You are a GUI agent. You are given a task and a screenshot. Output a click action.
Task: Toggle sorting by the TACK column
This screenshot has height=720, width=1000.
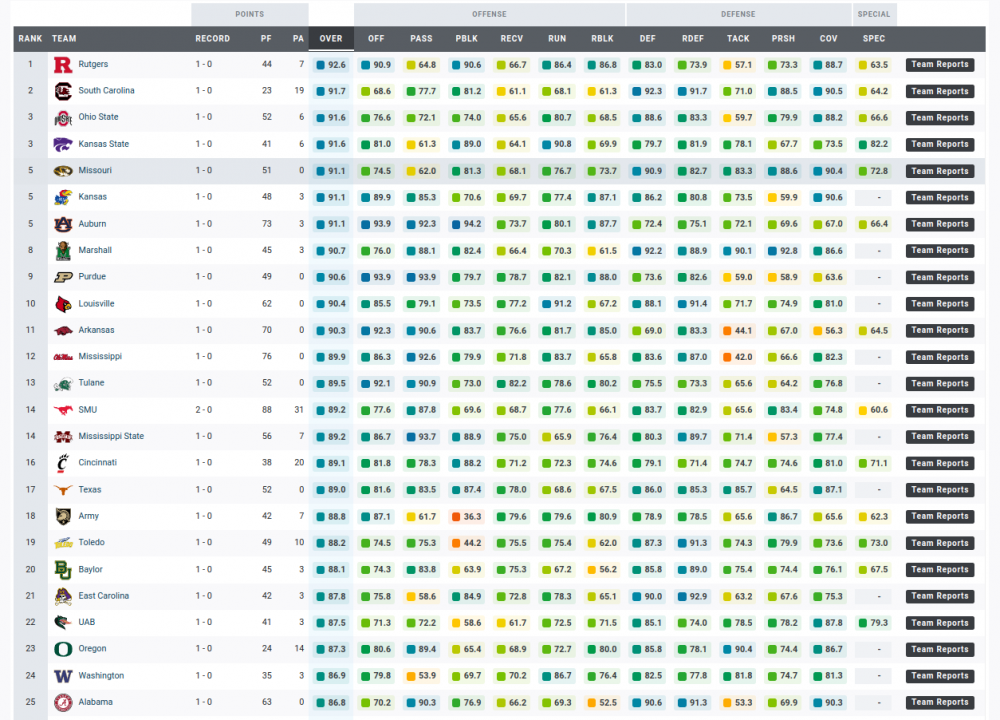[738, 38]
